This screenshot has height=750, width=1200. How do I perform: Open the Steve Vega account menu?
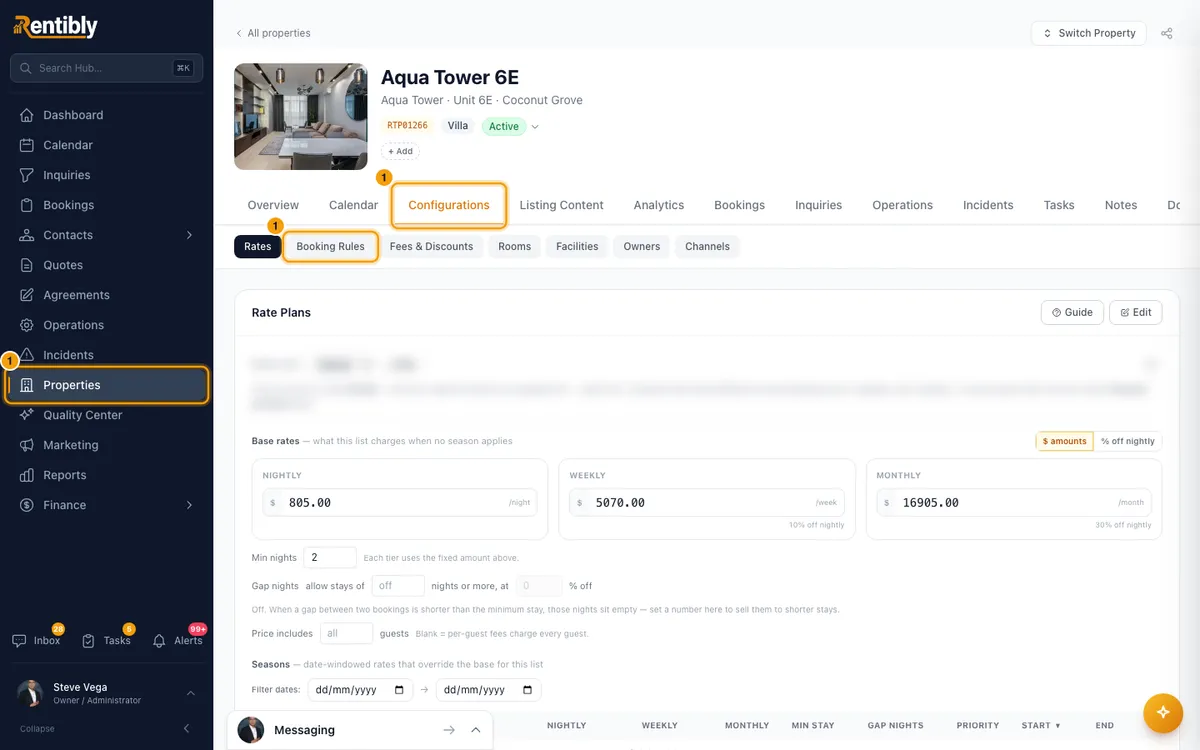click(106, 693)
